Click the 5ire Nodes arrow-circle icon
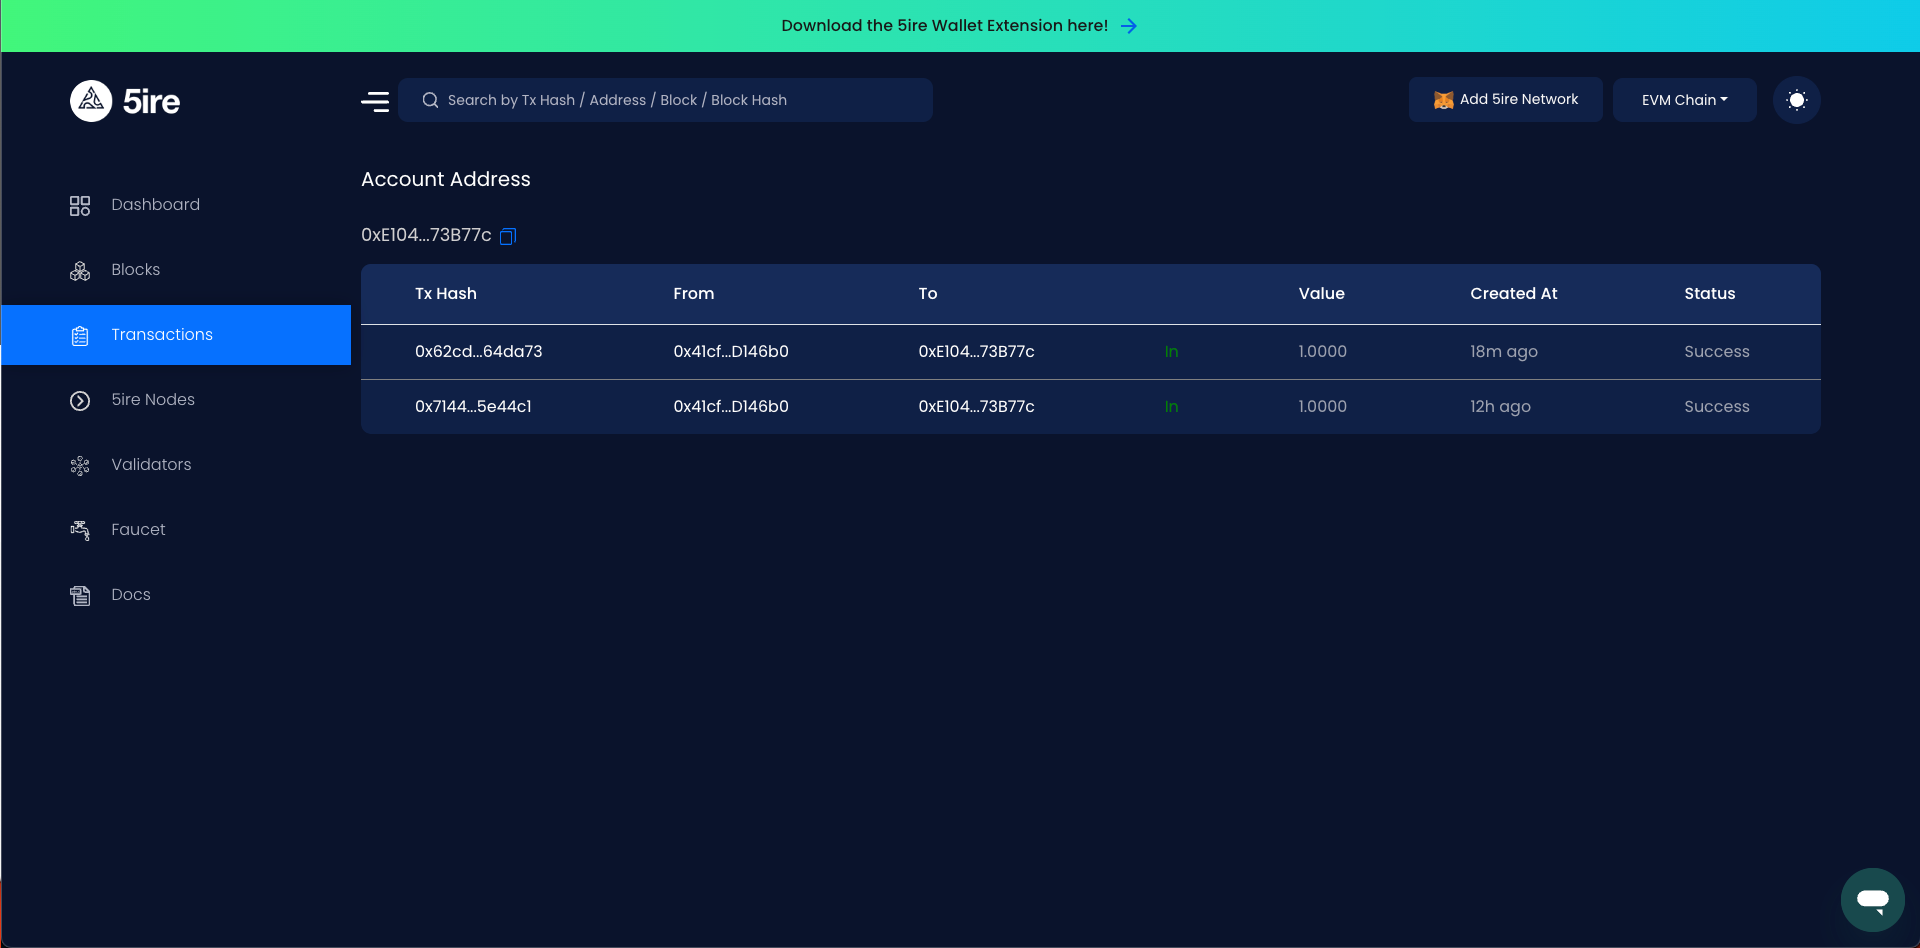The height and width of the screenshot is (948, 1920). pos(80,401)
